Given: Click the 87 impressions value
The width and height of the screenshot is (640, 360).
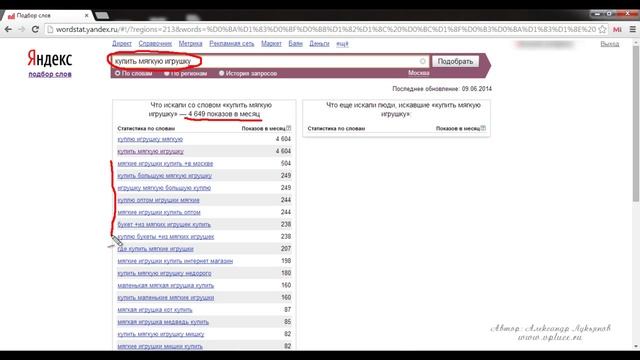Looking at the screenshot, I should click(x=287, y=310).
